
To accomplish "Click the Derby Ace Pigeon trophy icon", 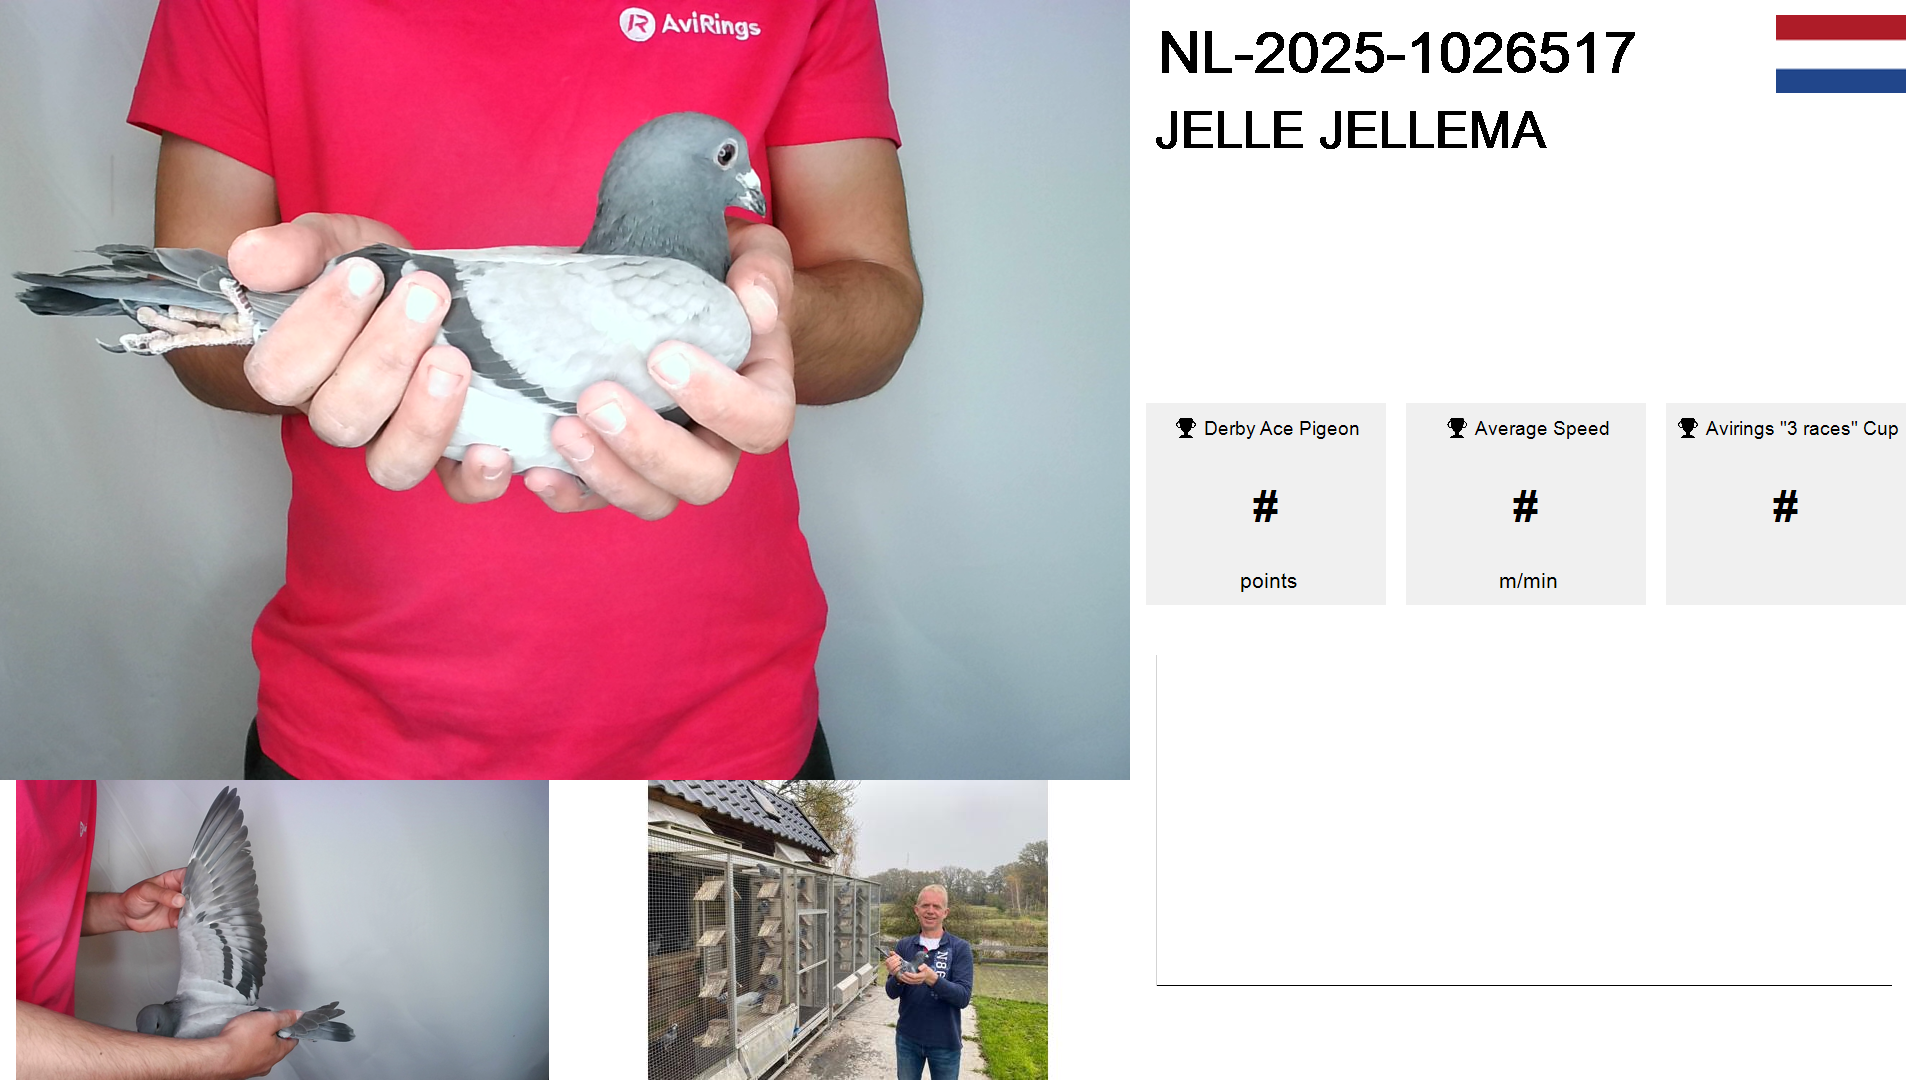I will coord(1186,428).
